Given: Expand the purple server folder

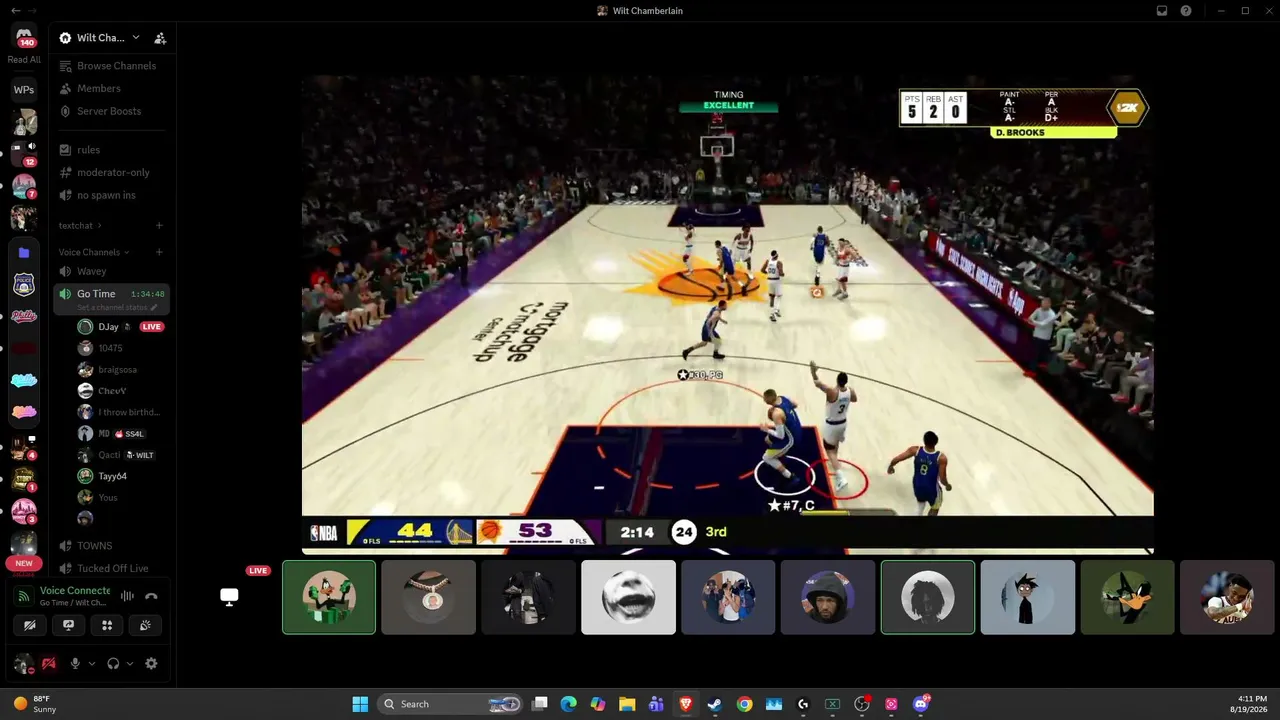Looking at the screenshot, I should 24,253.
